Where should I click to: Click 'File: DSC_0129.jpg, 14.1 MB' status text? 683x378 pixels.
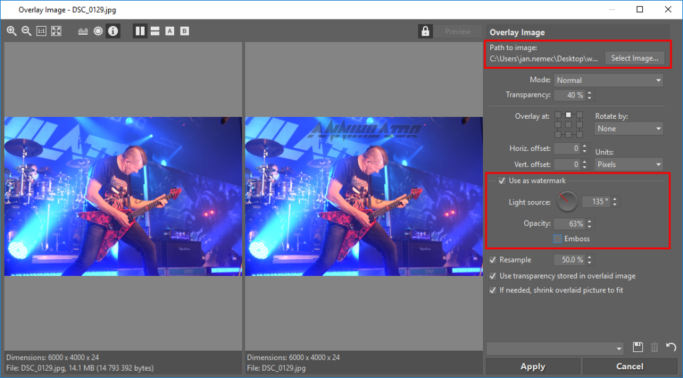click(80, 368)
